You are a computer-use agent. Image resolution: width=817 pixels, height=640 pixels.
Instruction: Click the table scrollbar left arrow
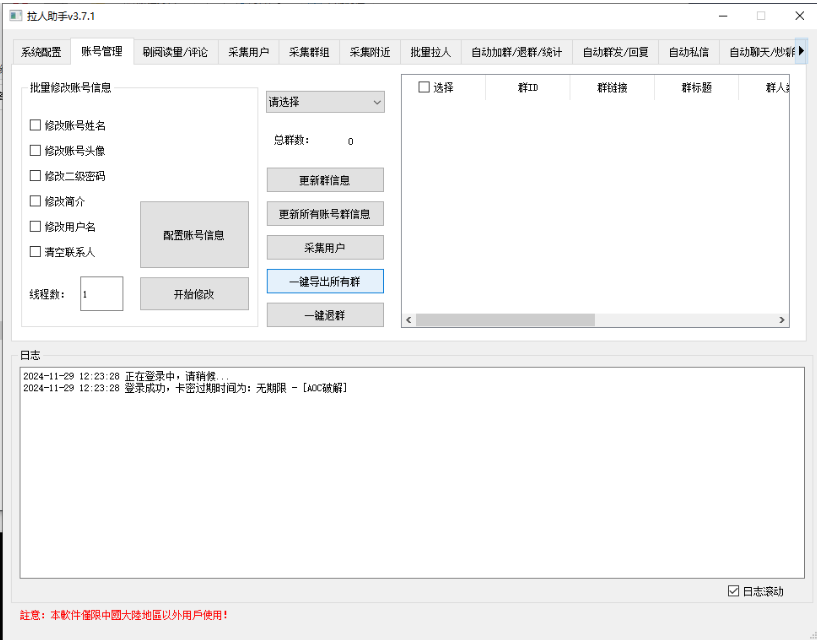click(x=408, y=320)
